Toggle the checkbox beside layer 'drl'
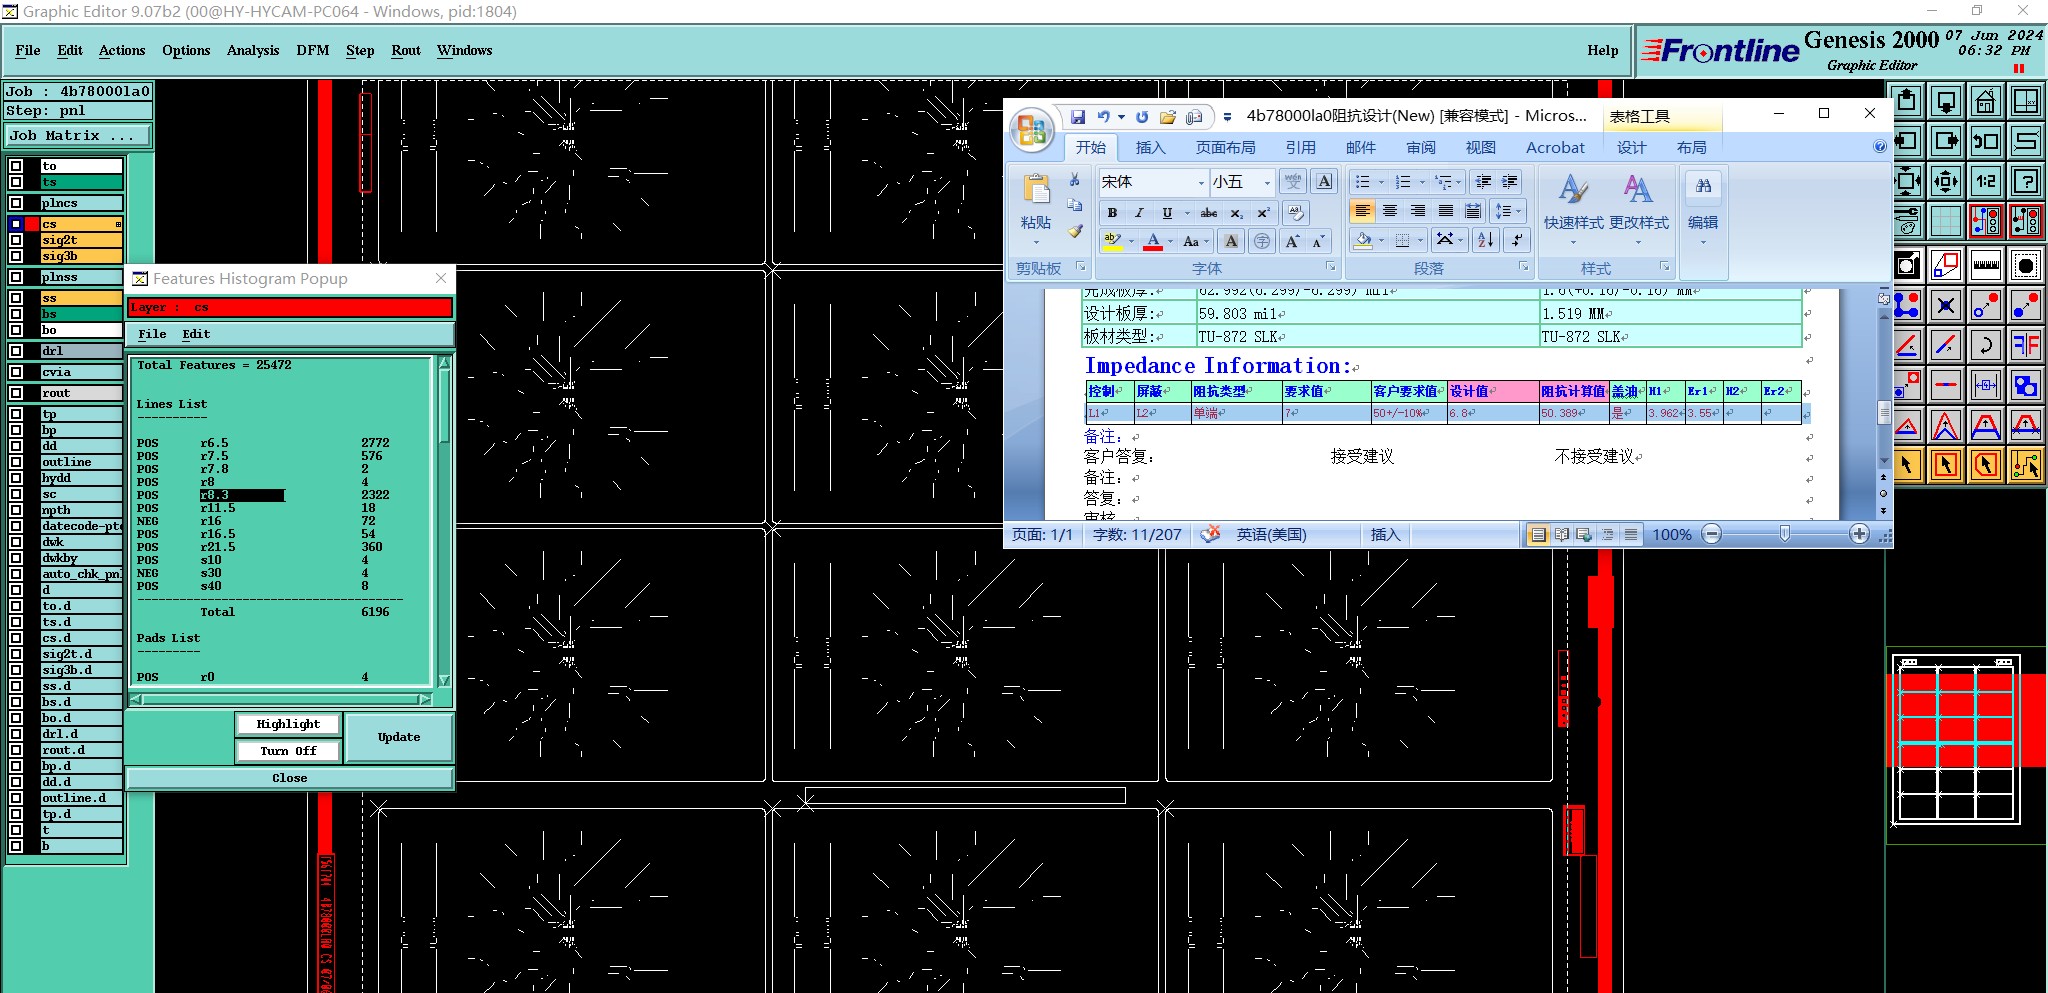 point(16,351)
